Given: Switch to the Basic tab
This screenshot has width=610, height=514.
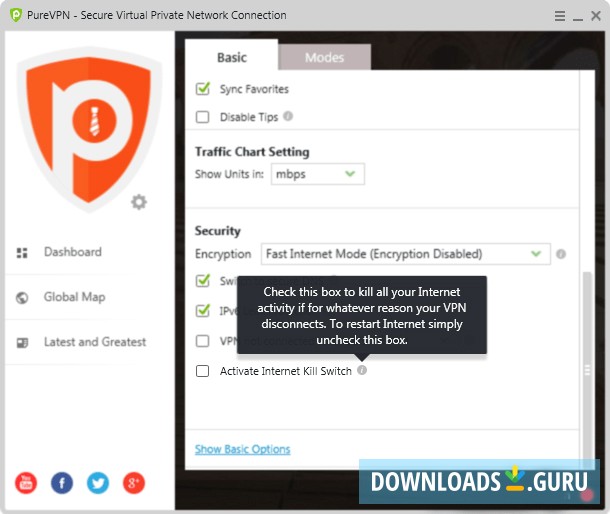Looking at the screenshot, I should point(232,57).
